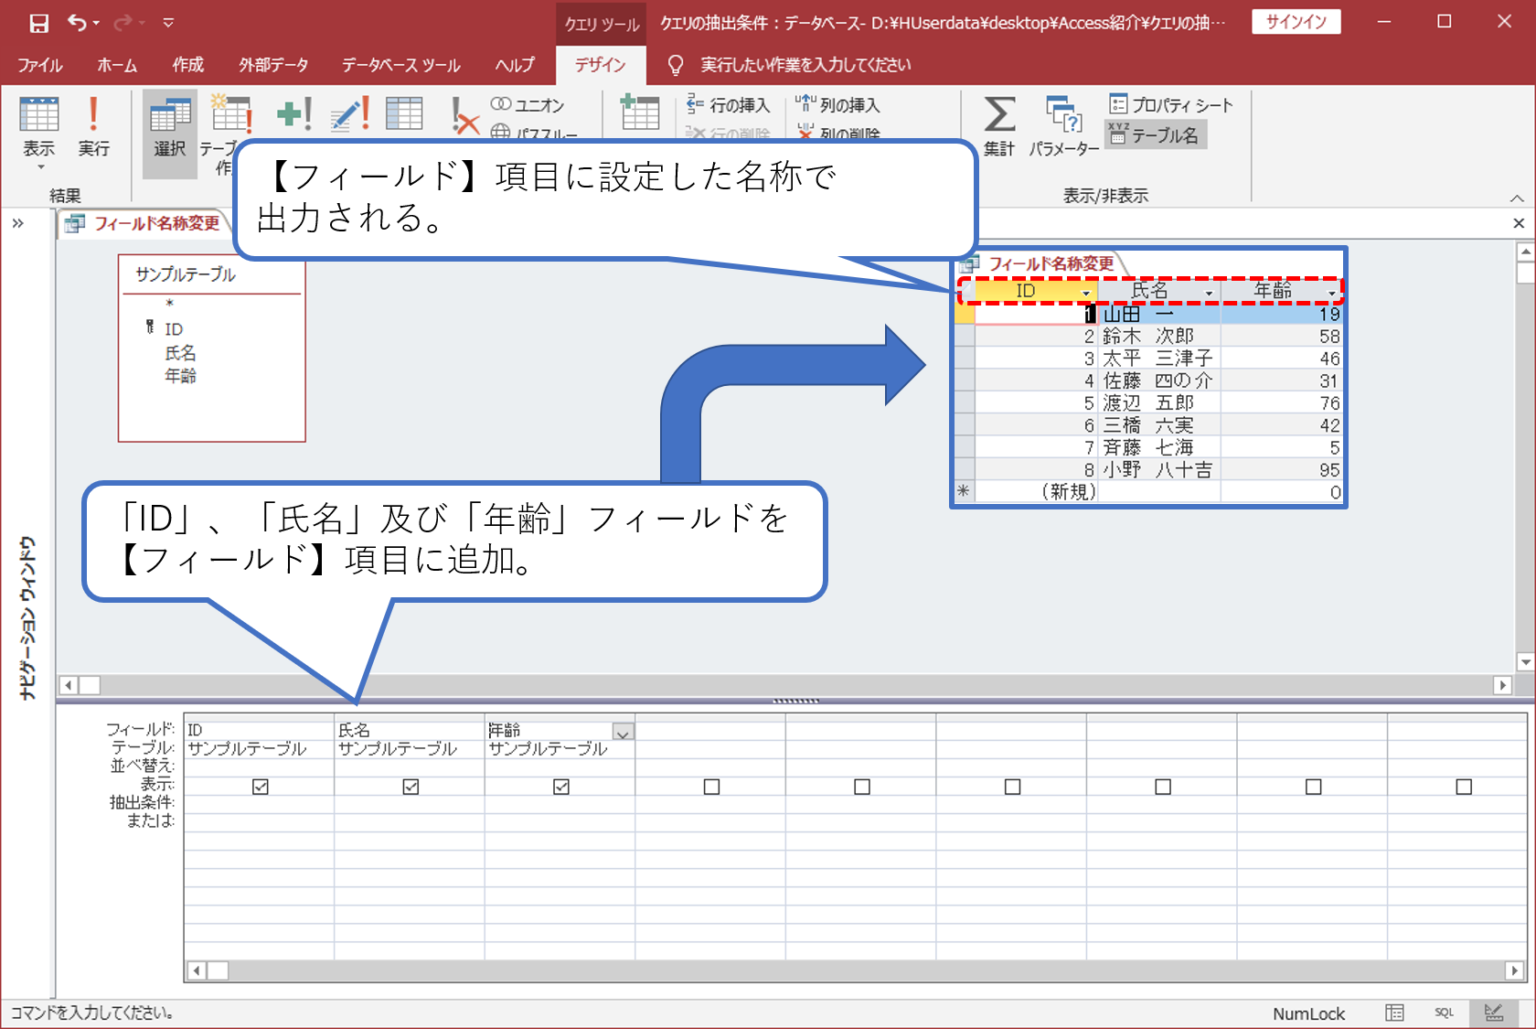Choose the crosstab query icon
This screenshot has width=1536, height=1029.
(x=404, y=114)
